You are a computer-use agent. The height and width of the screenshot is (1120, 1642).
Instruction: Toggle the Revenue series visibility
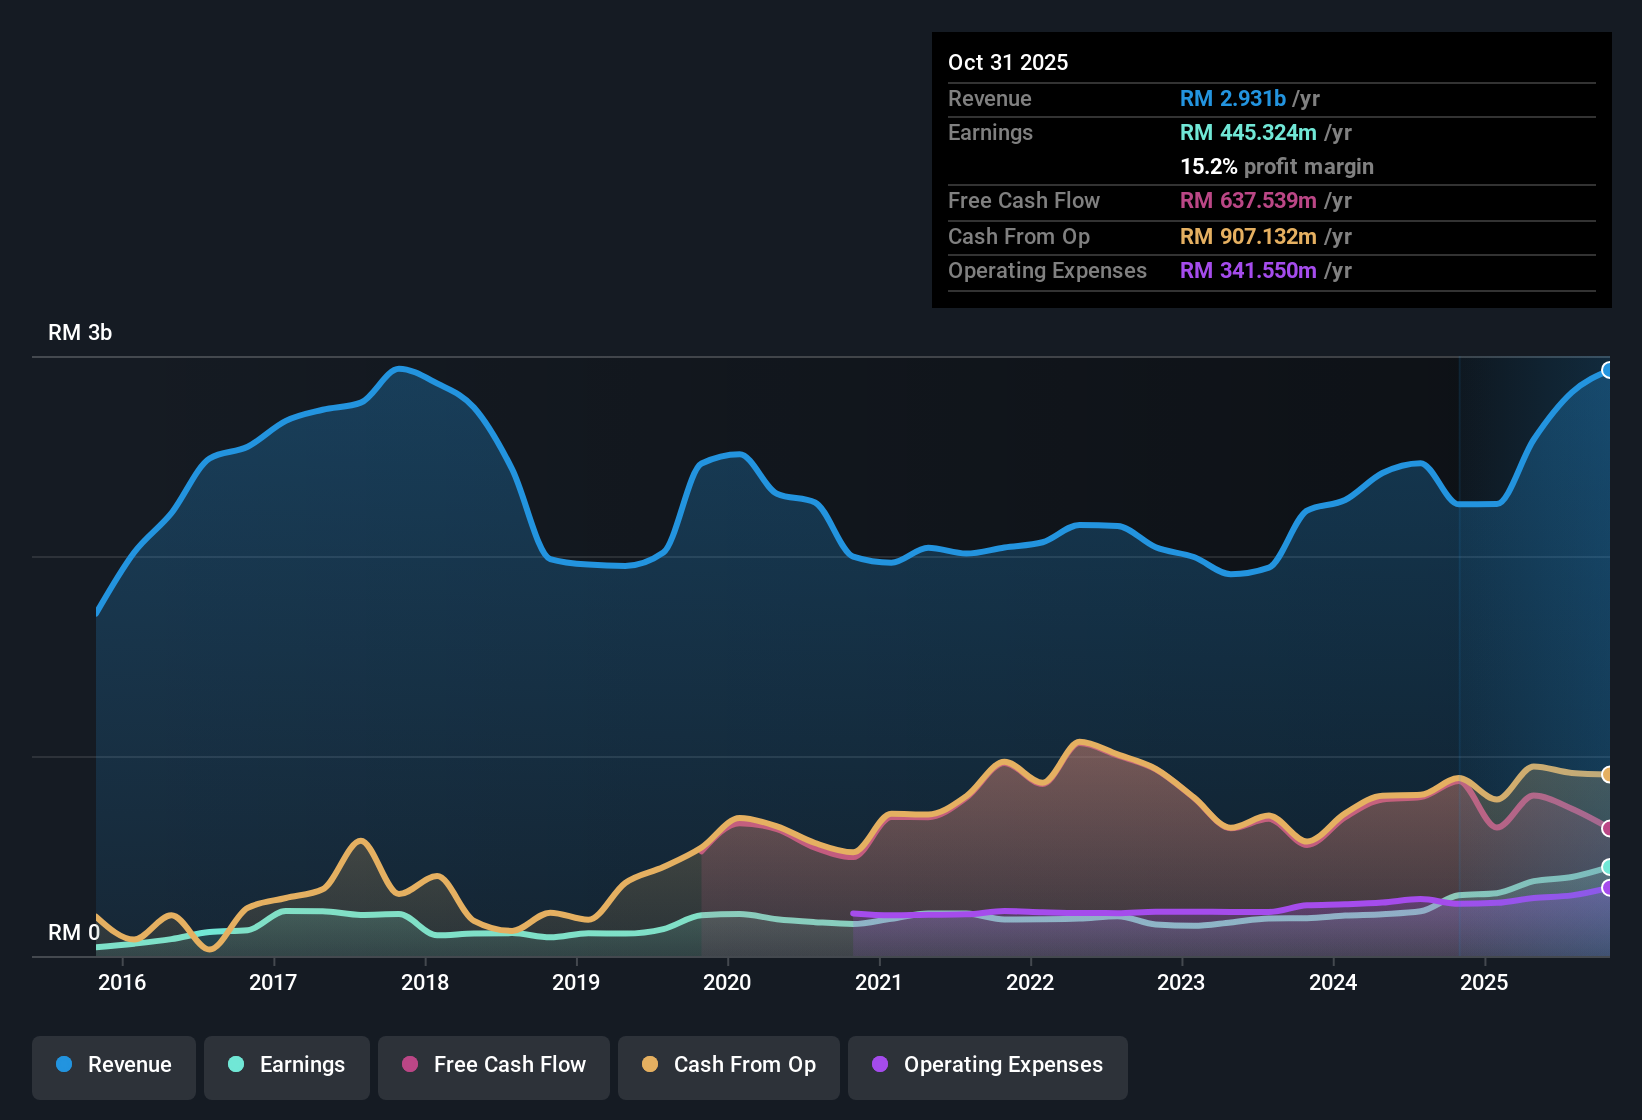coord(113,1065)
